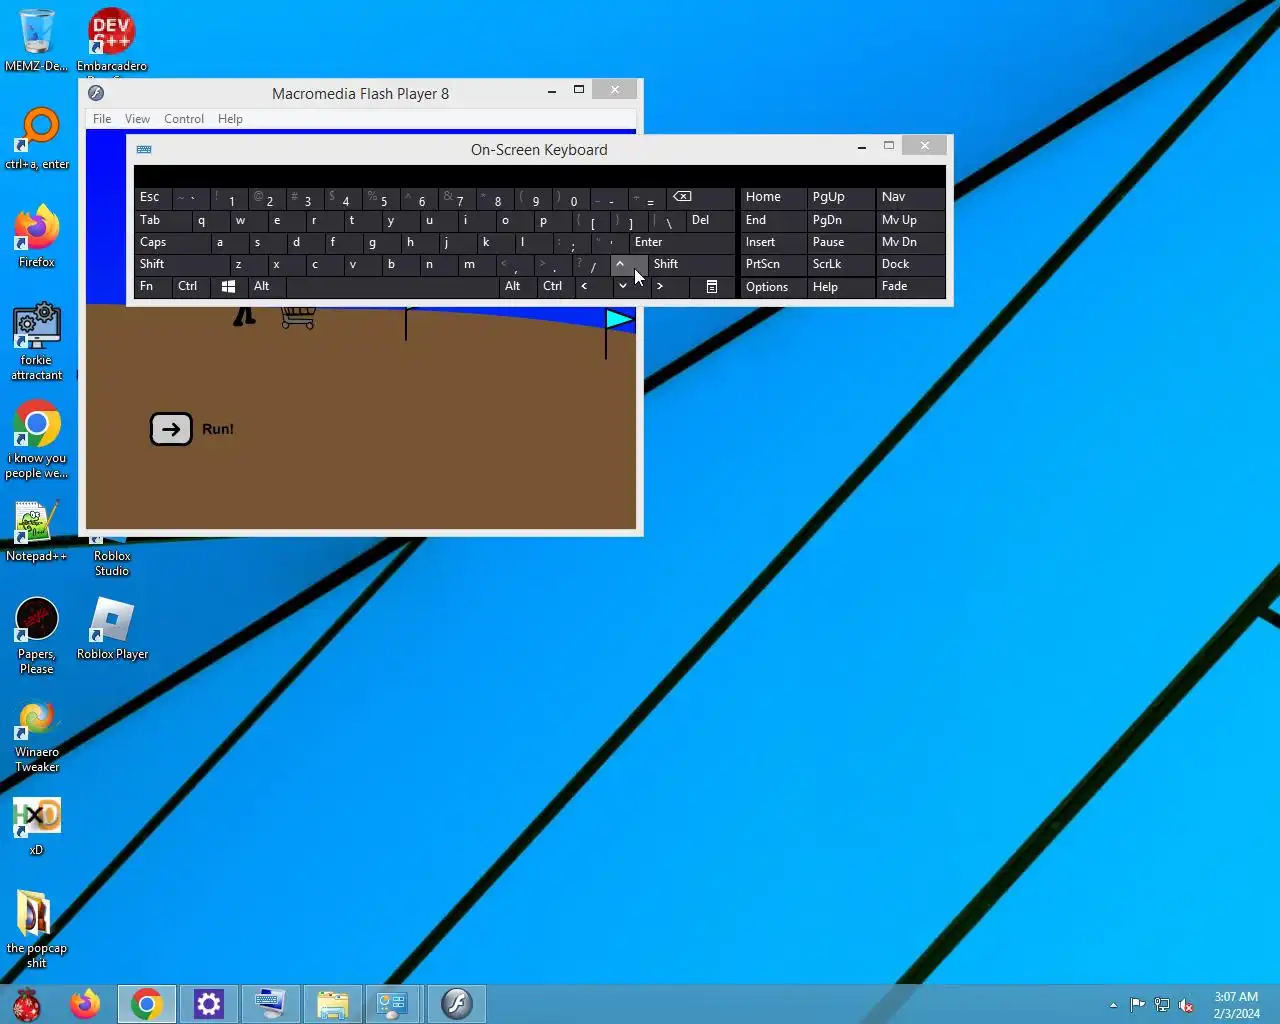The height and width of the screenshot is (1024, 1280).
Task: Click the spacebar on On-Screen Keyboard
Action: [392, 287]
